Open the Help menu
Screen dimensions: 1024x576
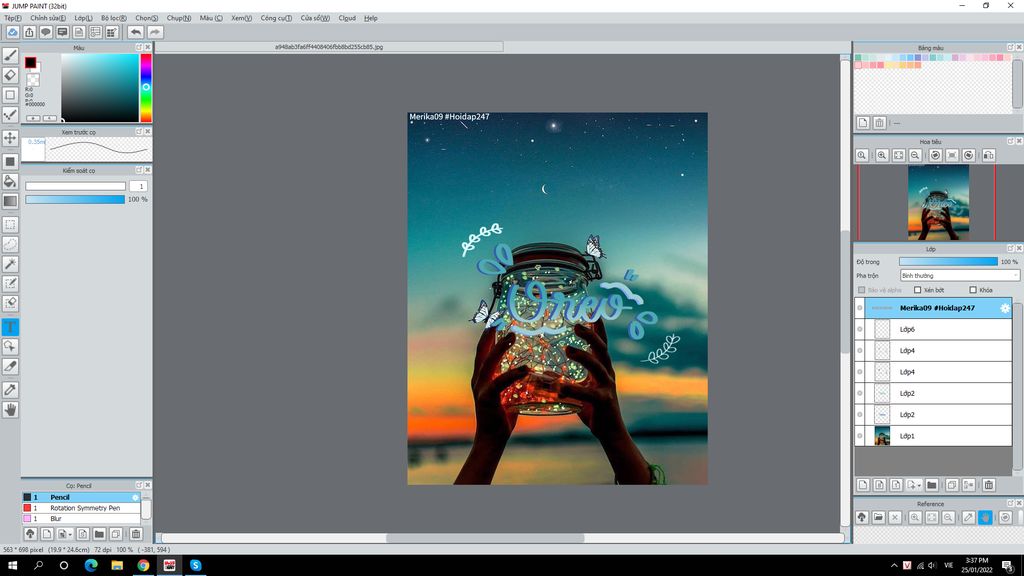pos(370,18)
